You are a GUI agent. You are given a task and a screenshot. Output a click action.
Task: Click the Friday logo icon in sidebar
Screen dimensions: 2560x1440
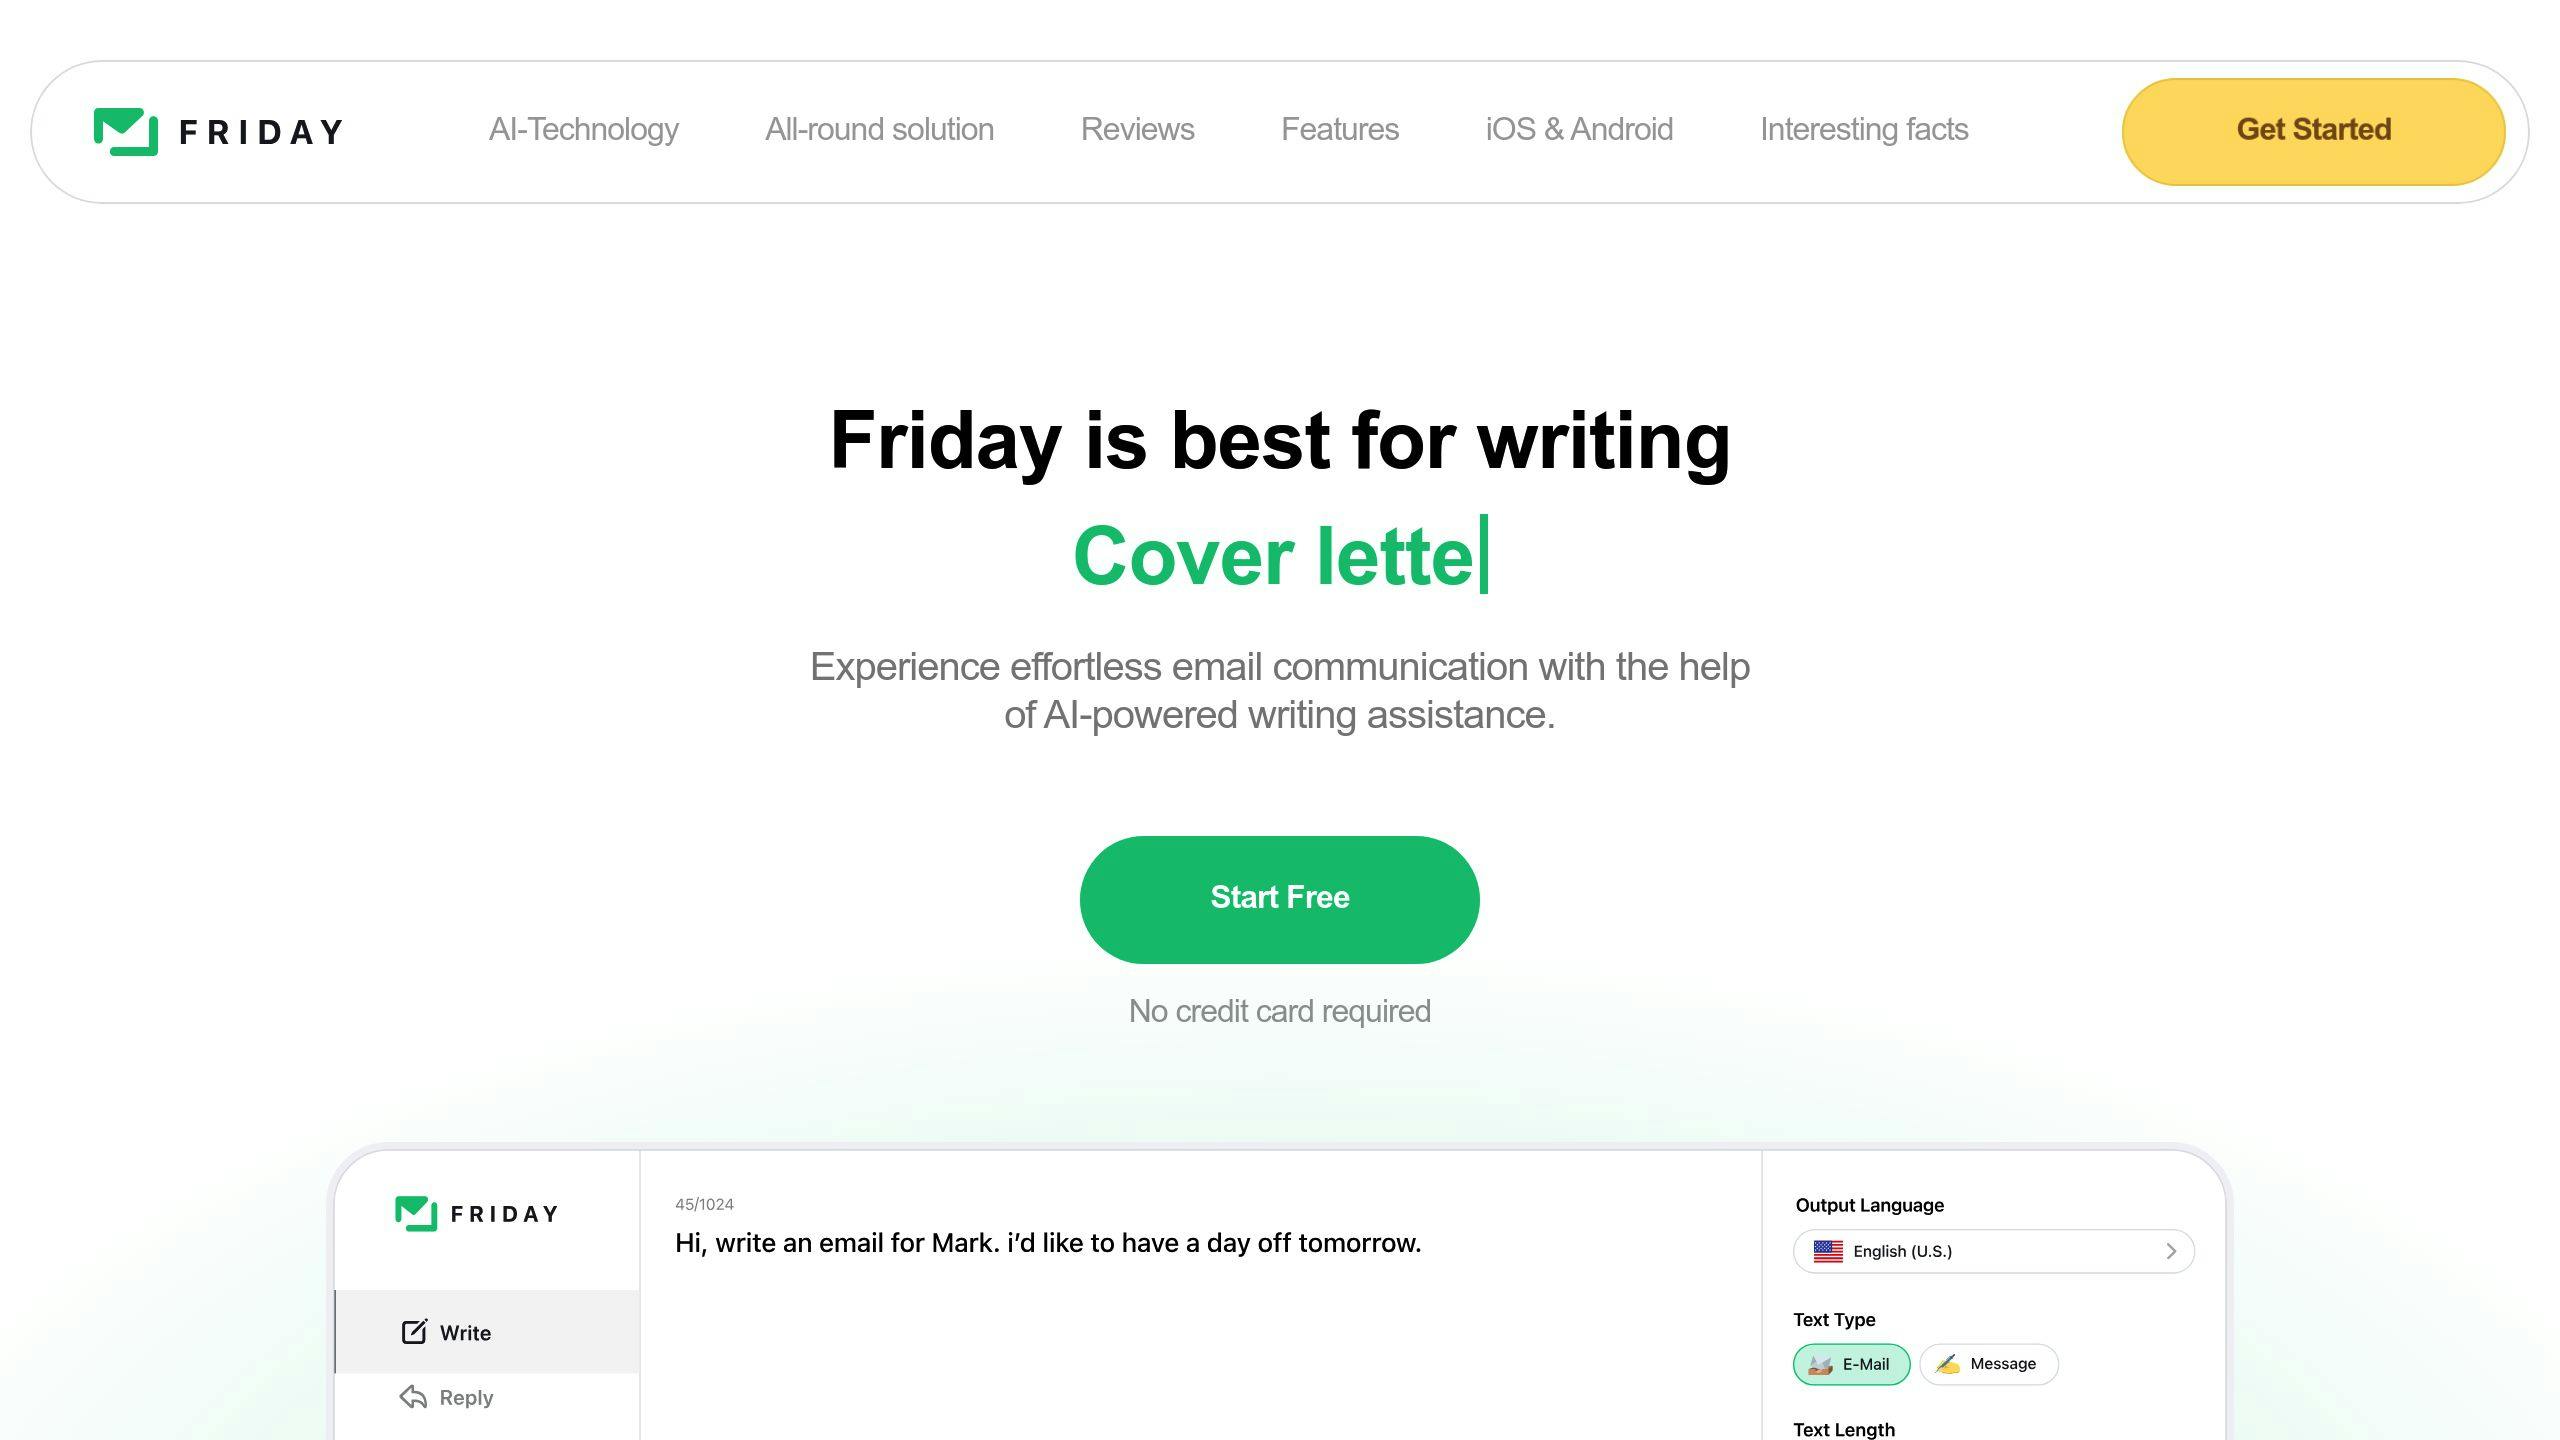point(413,1213)
